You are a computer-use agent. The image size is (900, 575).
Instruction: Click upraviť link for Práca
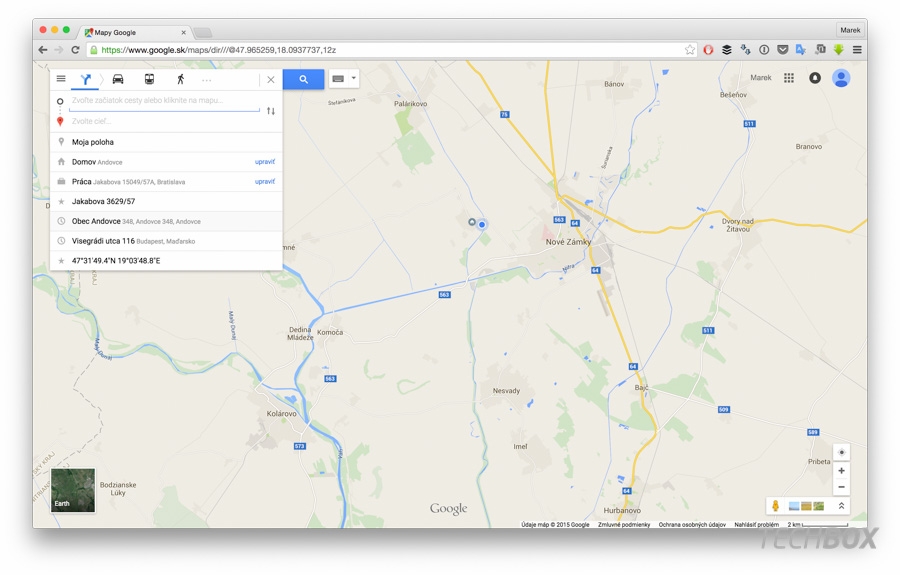[265, 181]
